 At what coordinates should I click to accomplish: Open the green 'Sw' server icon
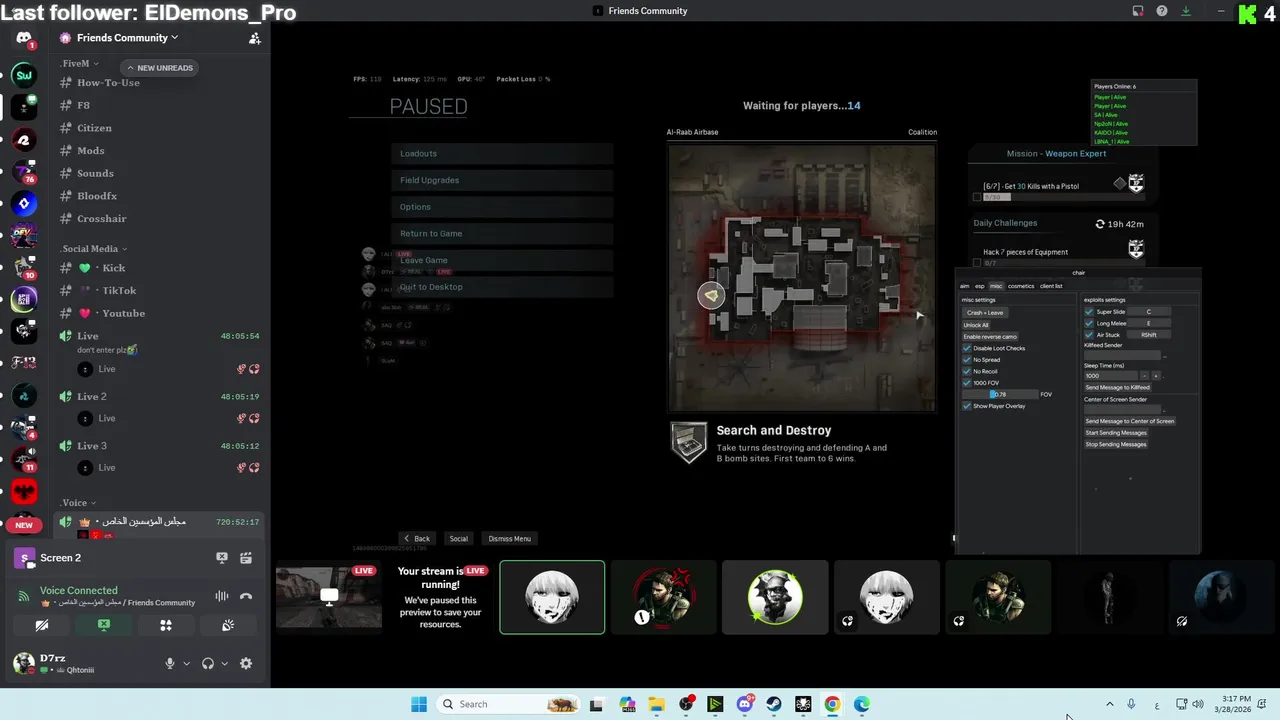[24, 75]
